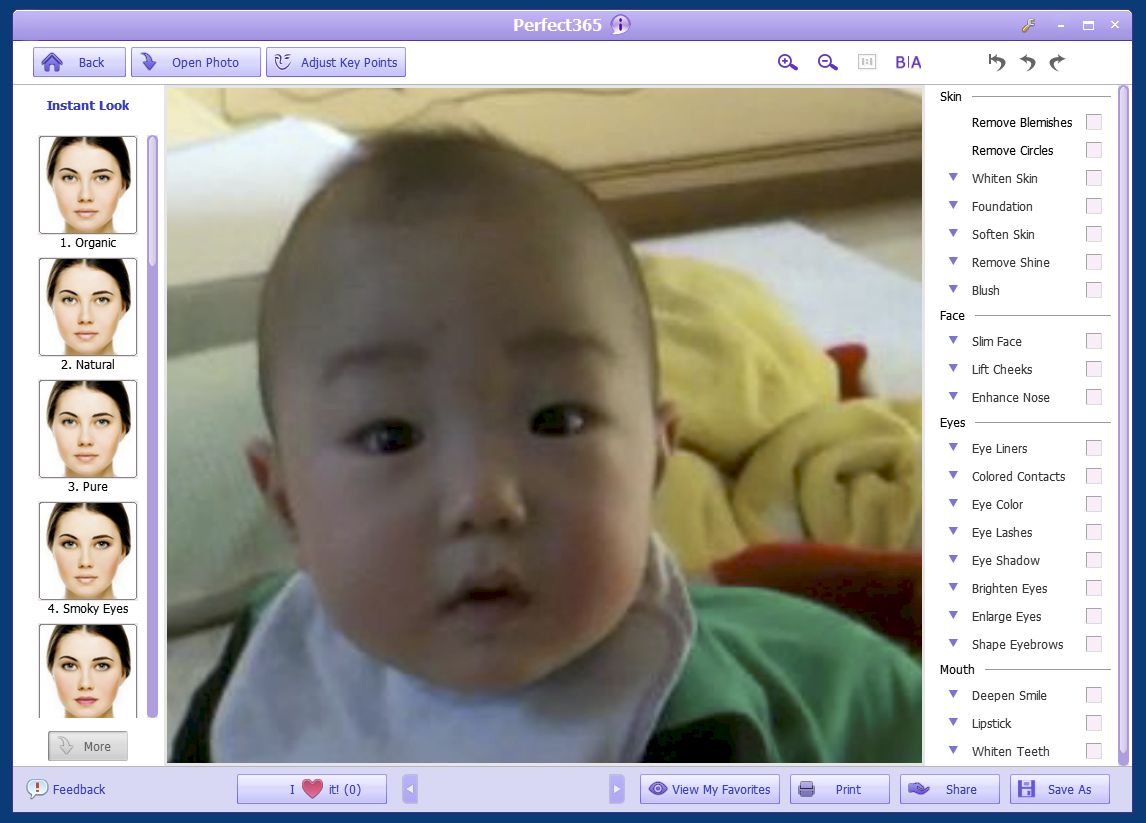Select the Smoky Eyes instant look thumbnail
The height and width of the screenshot is (823, 1146).
tap(88, 550)
